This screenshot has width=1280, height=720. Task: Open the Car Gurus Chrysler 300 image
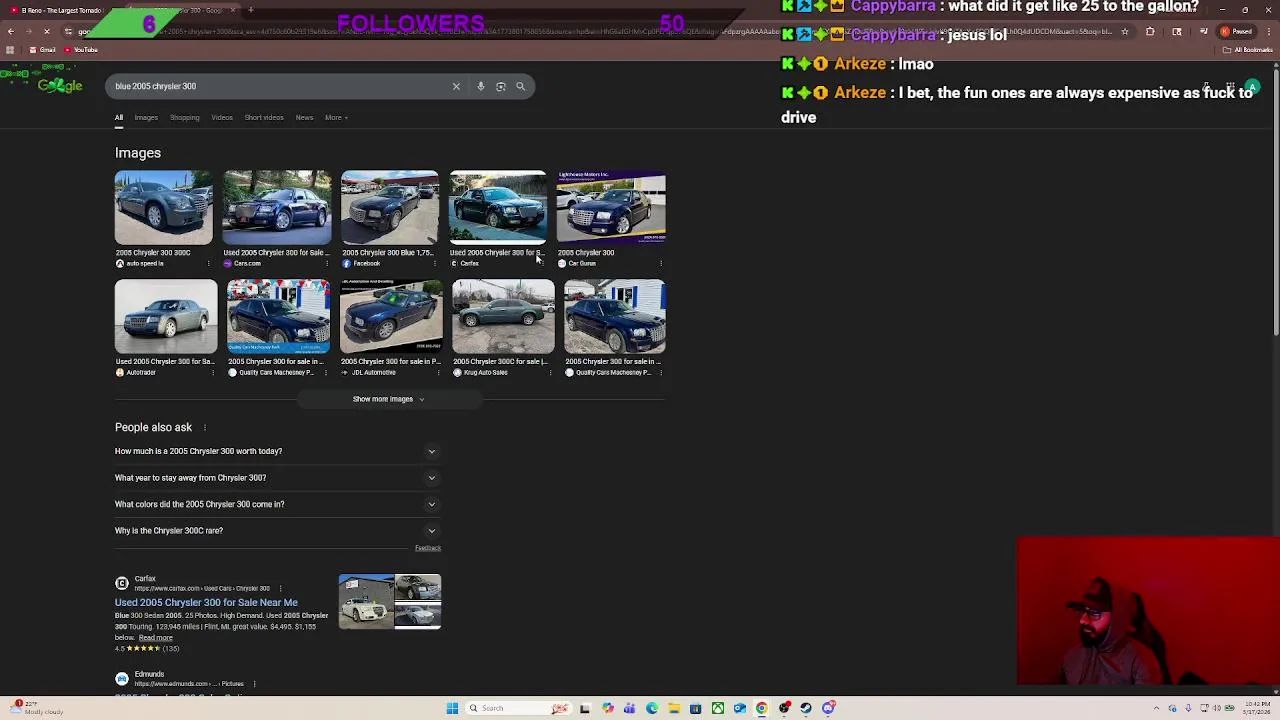point(611,208)
